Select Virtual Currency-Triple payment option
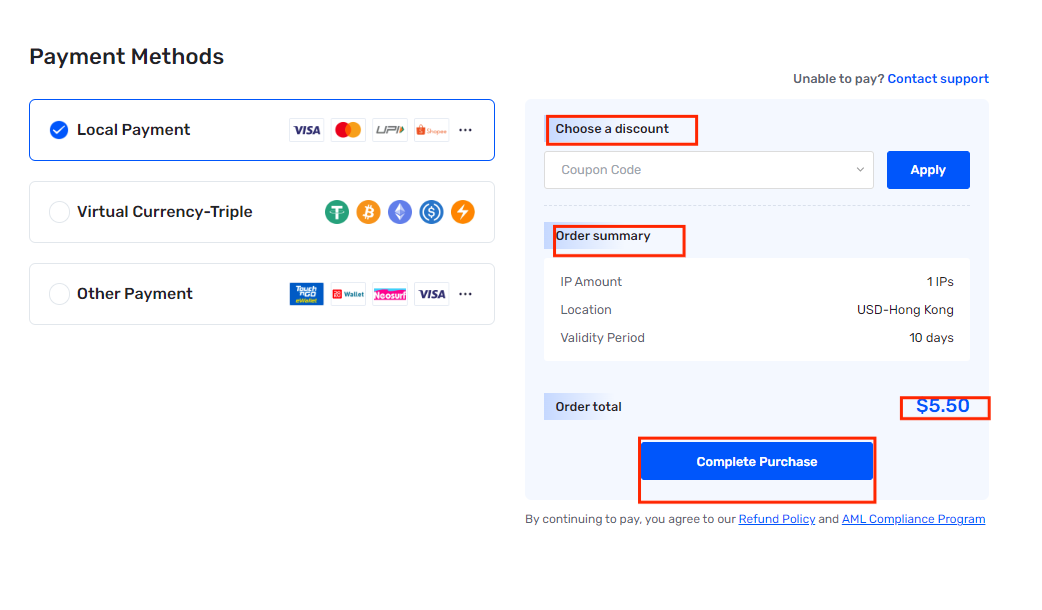 pyautogui.click(x=59, y=212)
